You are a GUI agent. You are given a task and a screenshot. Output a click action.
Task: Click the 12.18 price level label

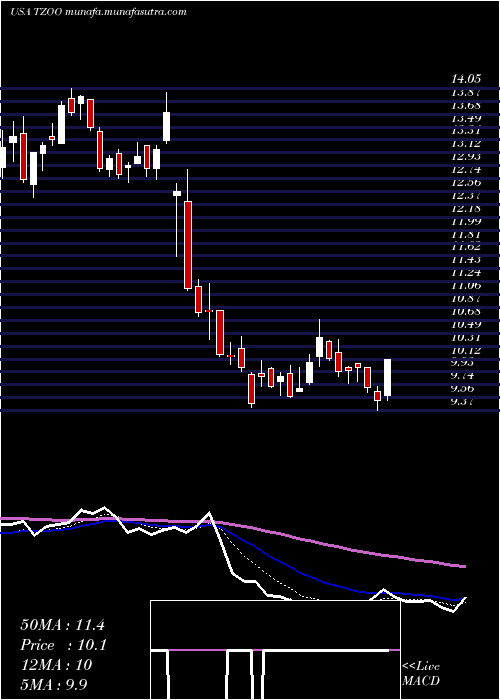click(466, 208)
